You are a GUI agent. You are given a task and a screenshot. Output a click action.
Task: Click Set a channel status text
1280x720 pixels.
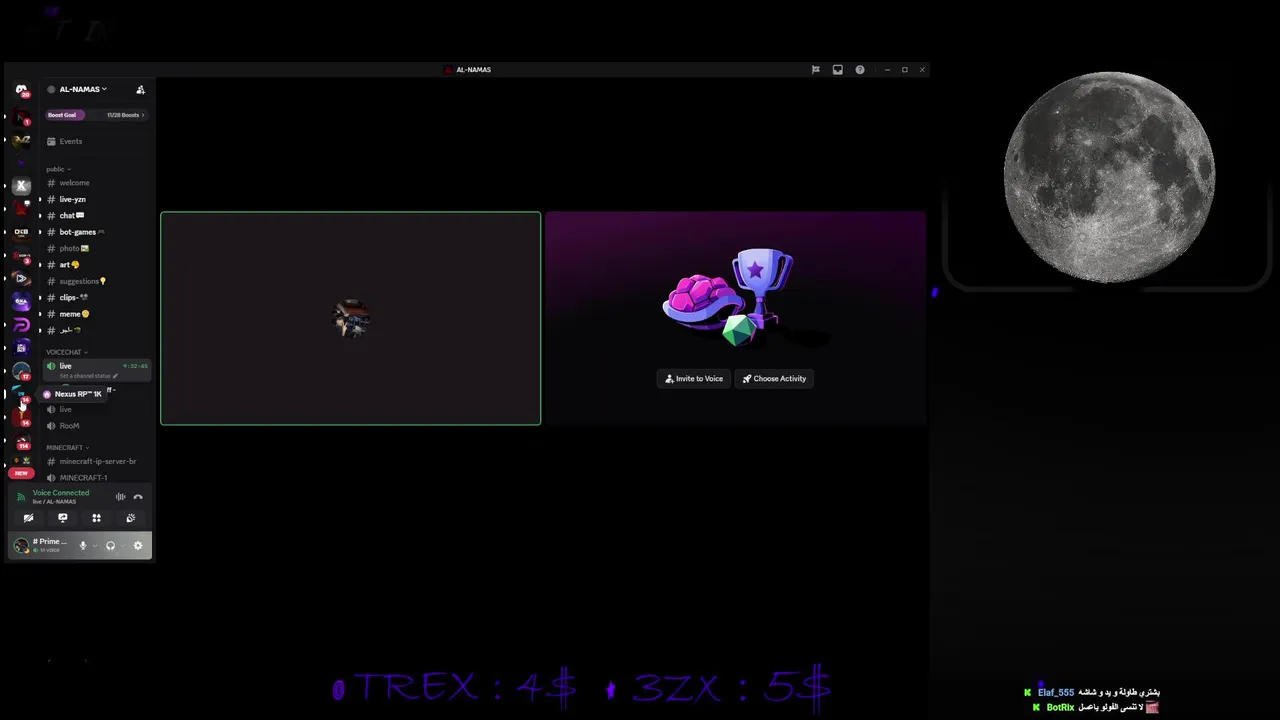click(85, 376)
